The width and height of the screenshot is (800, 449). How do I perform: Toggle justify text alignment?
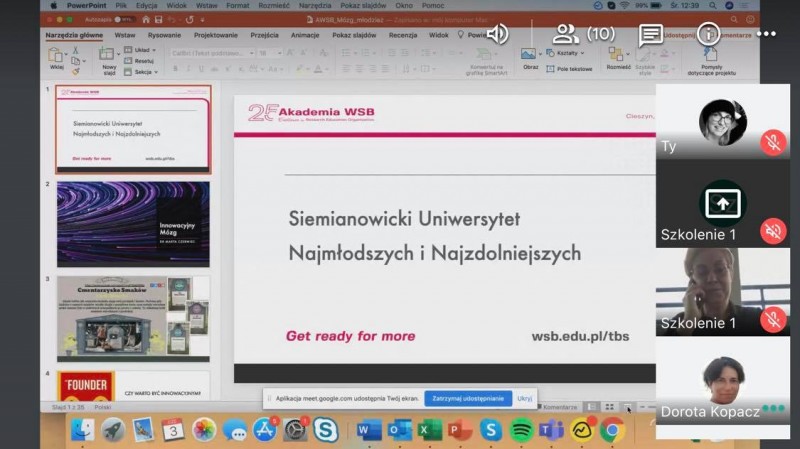pos(385,68)
